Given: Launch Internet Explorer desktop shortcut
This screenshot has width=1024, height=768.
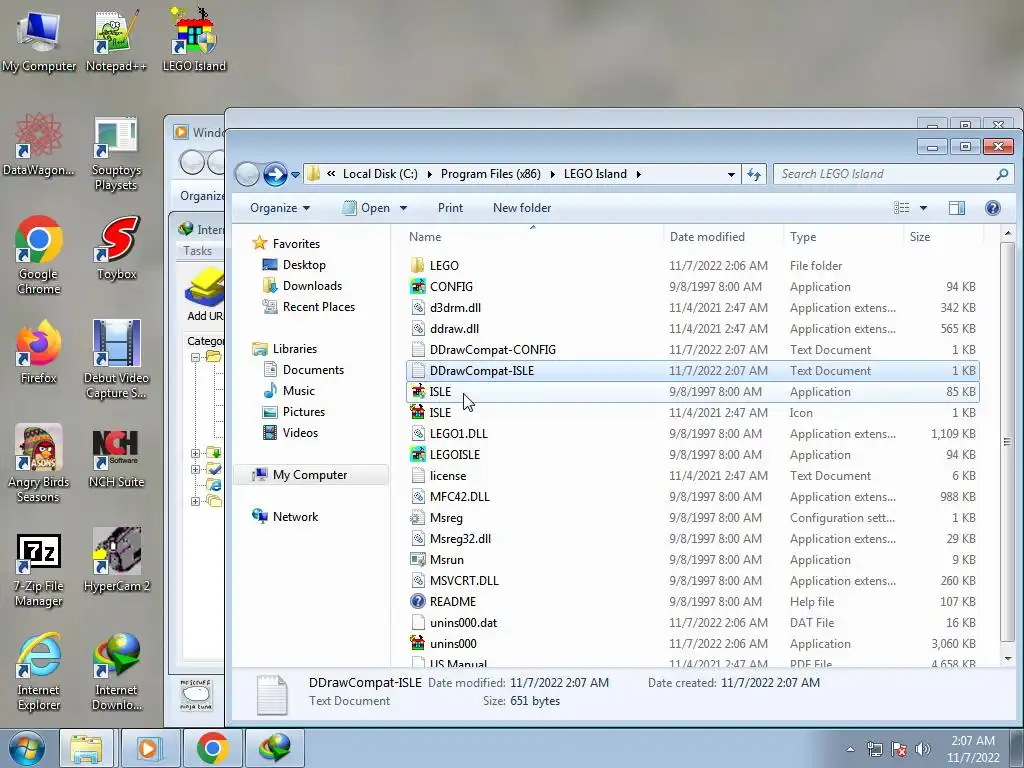Looking at the screenshot, I should 39,673.
